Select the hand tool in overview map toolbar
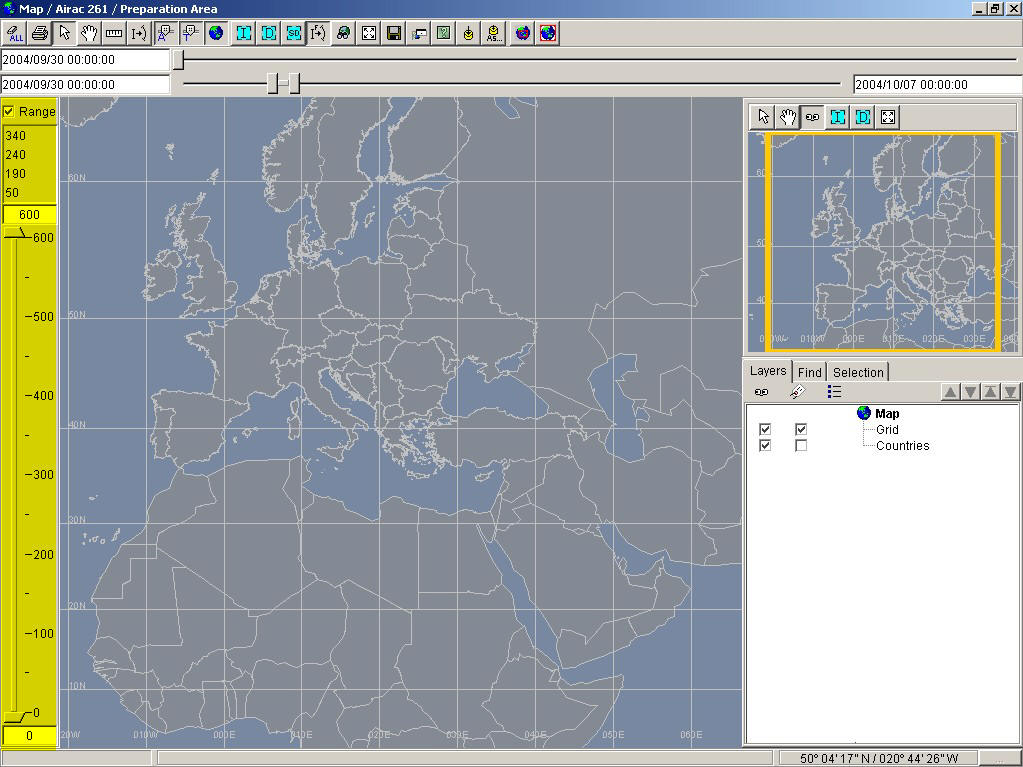1023x767 pixels. [x=788, y=117]
